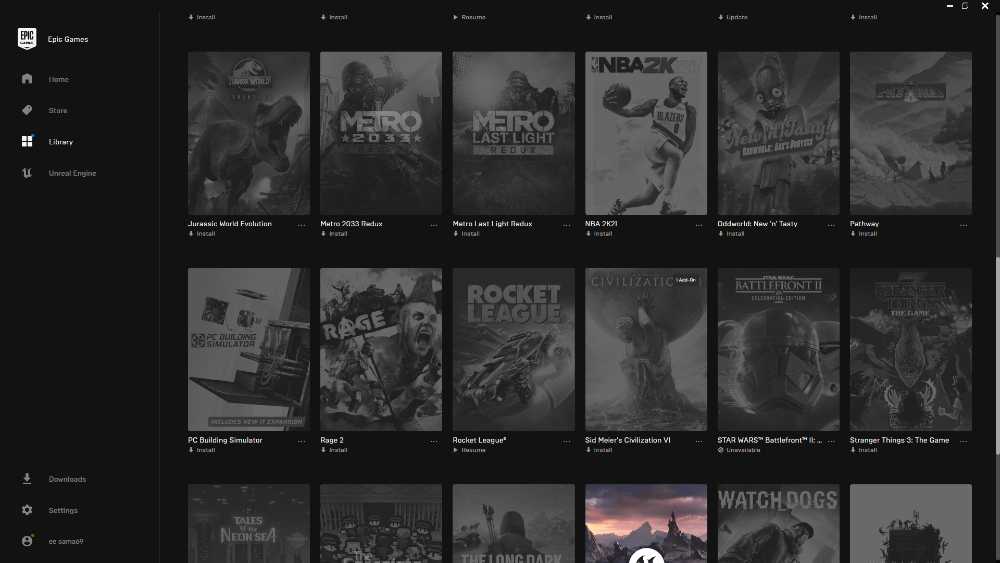Install Metro Last Light Redux

(x=467, y=234)
